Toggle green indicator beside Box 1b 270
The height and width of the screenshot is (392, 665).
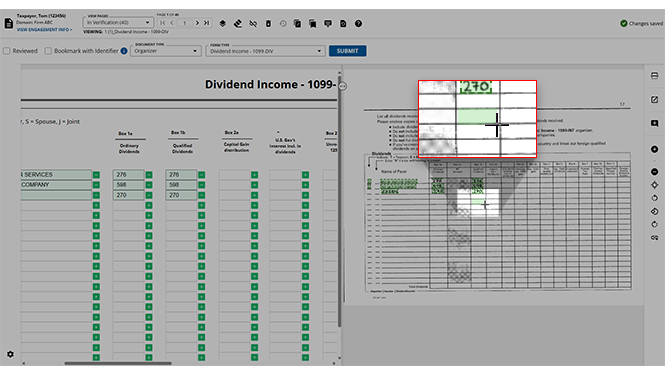pos(201,195)
